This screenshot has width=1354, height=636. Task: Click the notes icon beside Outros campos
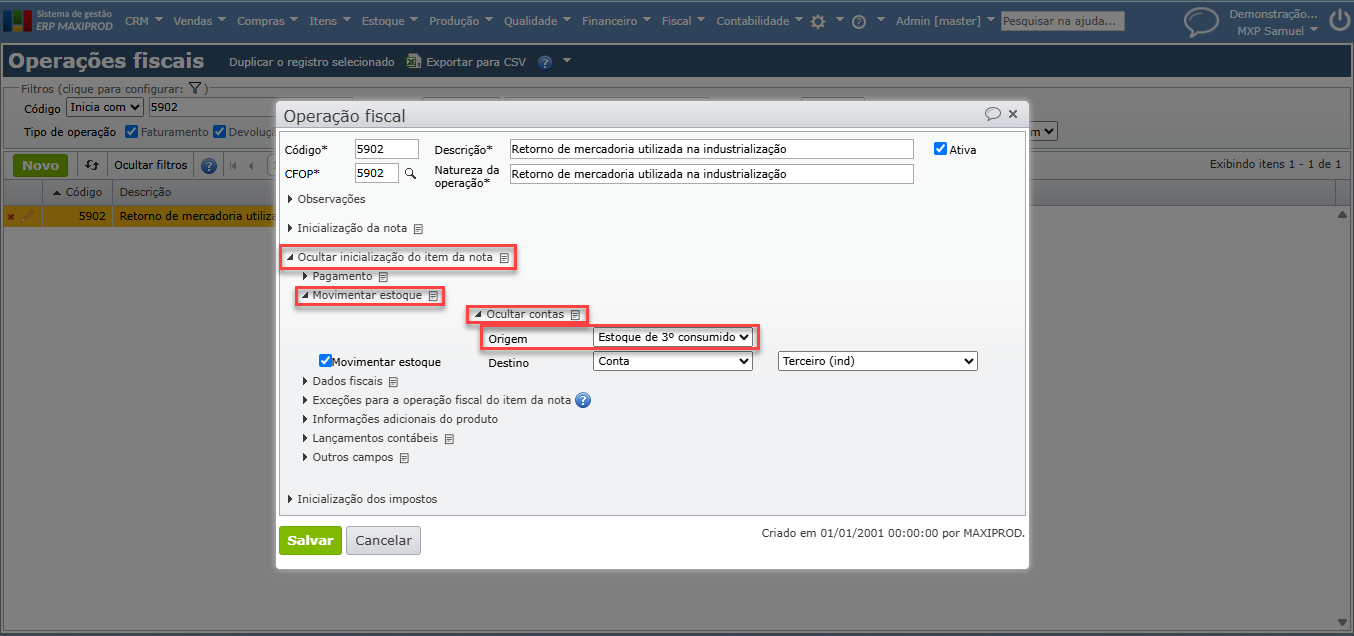click(404, 458)
